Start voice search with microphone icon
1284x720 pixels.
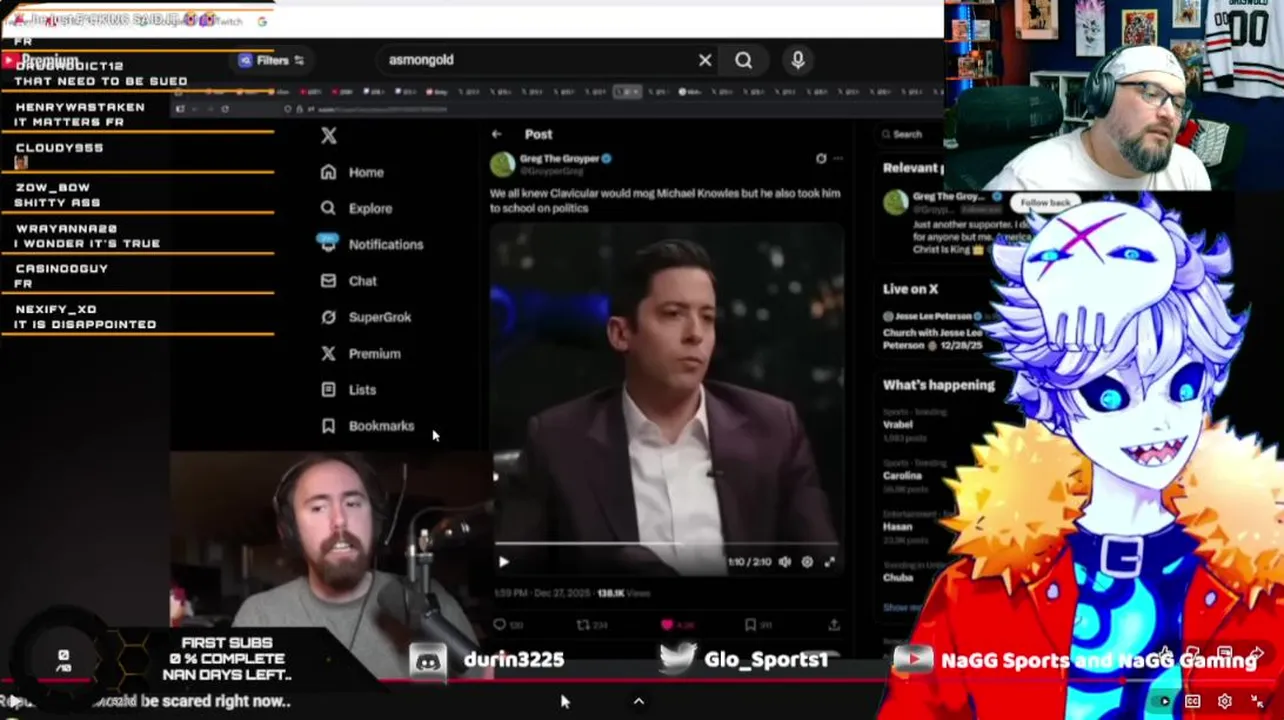pyautogui.click(x=797, y=60)
